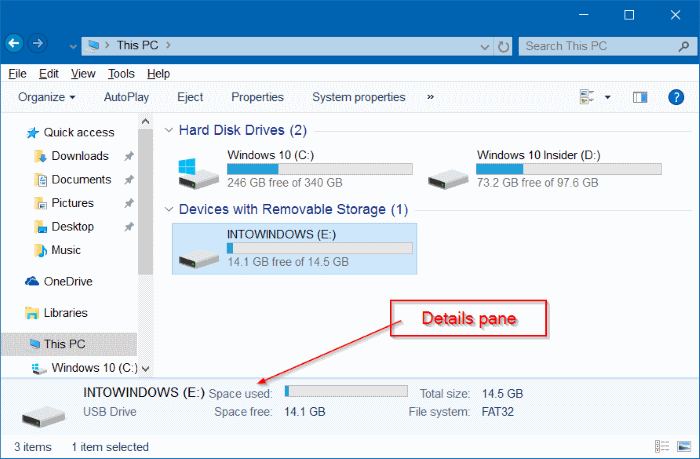Select Quick access in navigation pane
Screen dimensions: 700x459
[70, 133]
